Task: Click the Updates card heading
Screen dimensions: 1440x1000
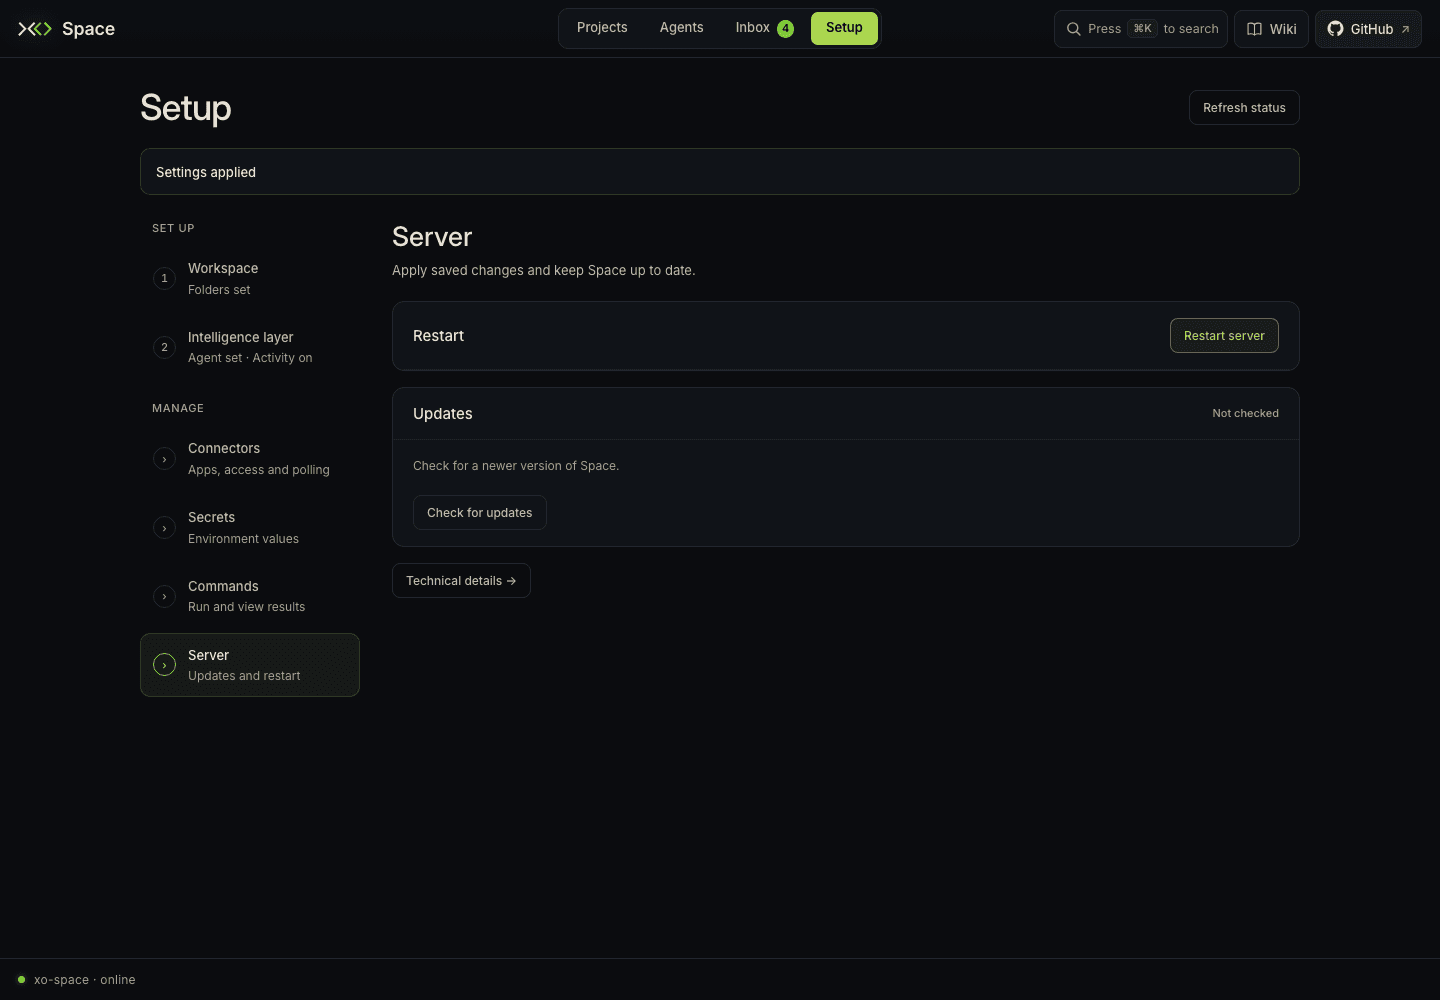Action: 443,414
